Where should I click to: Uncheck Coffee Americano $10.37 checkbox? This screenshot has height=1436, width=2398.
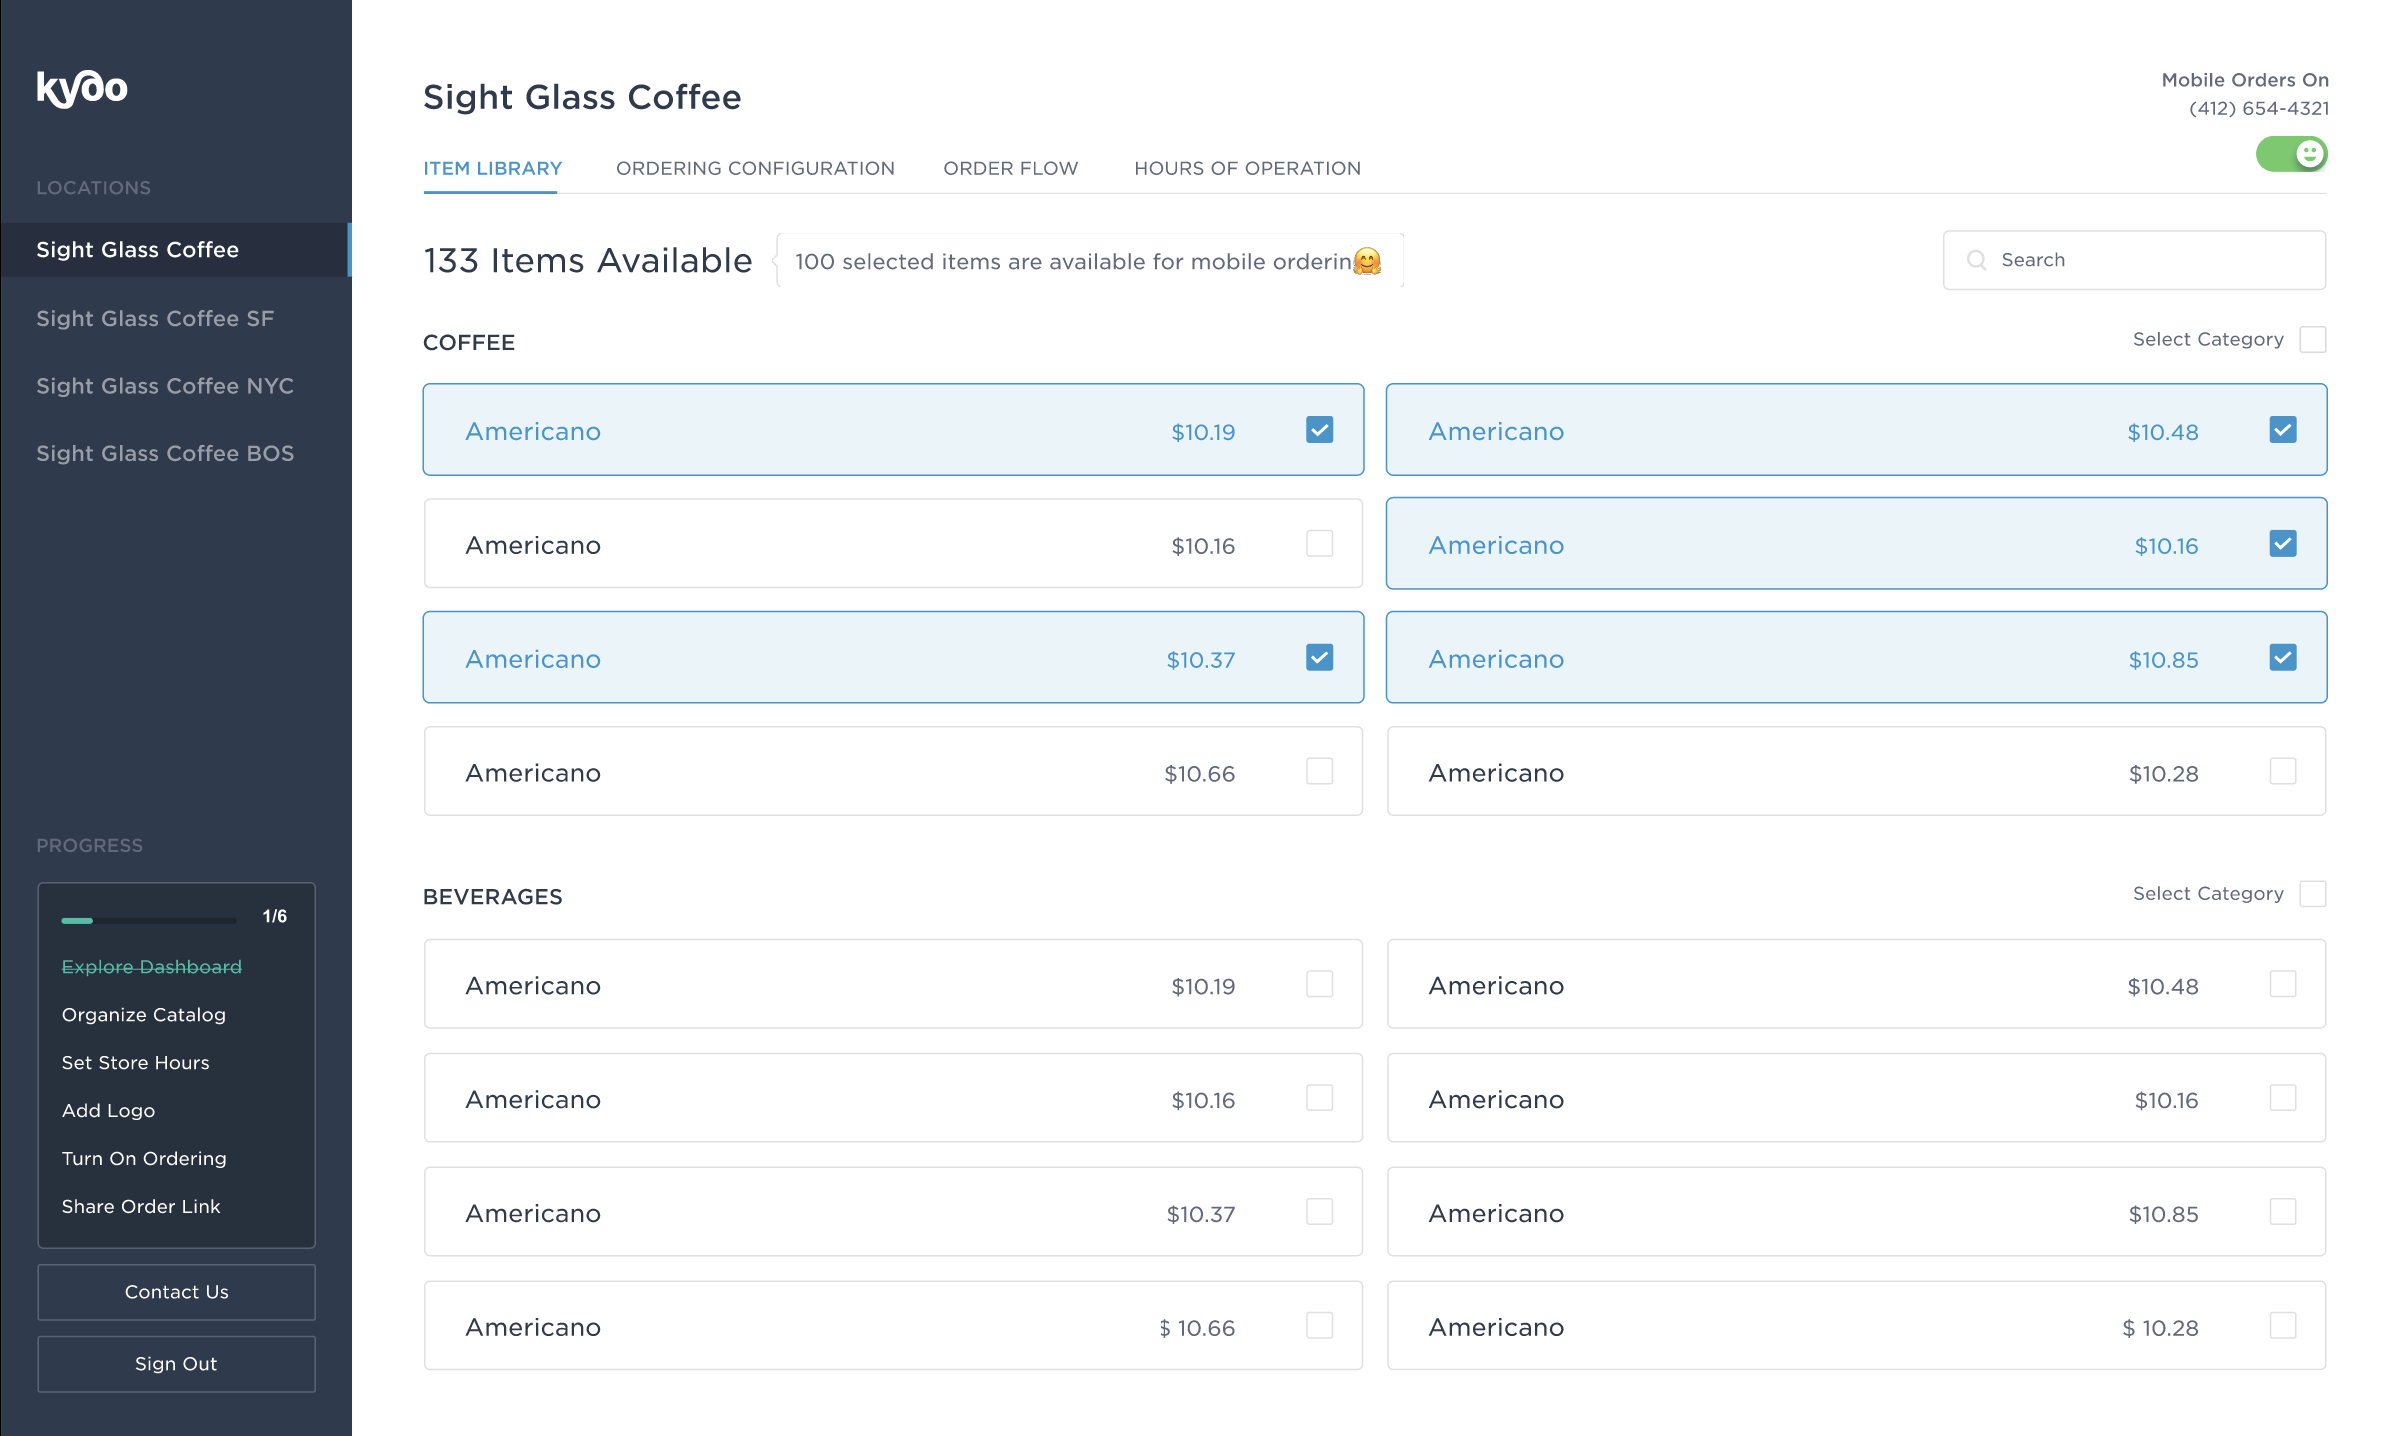coord(1319,658)
